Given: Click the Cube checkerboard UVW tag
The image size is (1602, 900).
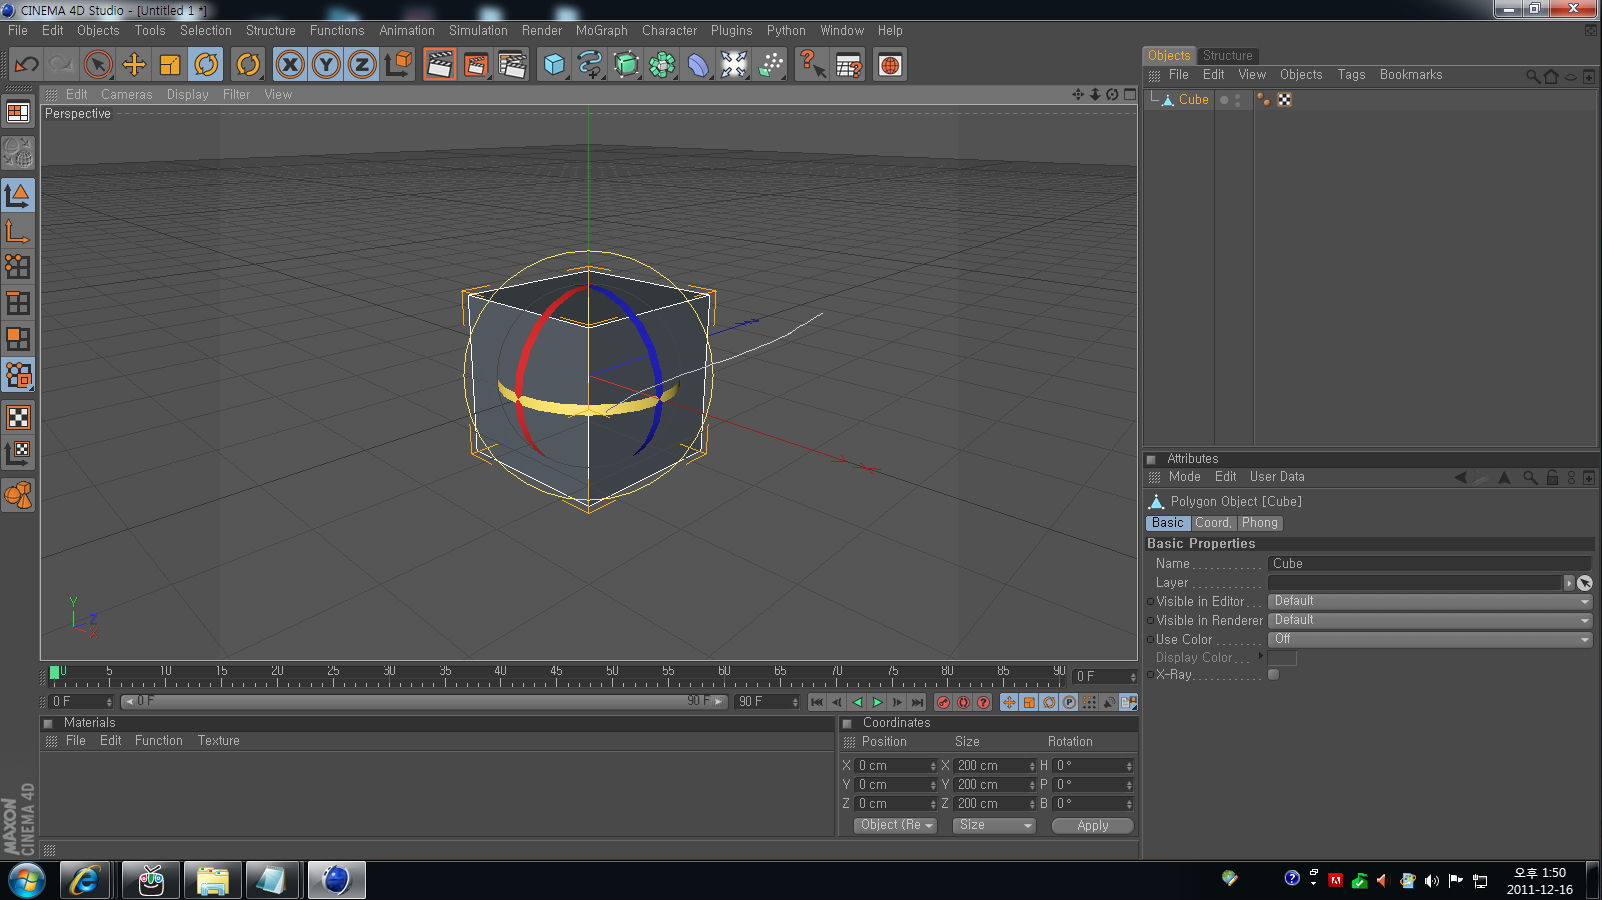Looking at the screenshot, I should [x=1284, y=100].
